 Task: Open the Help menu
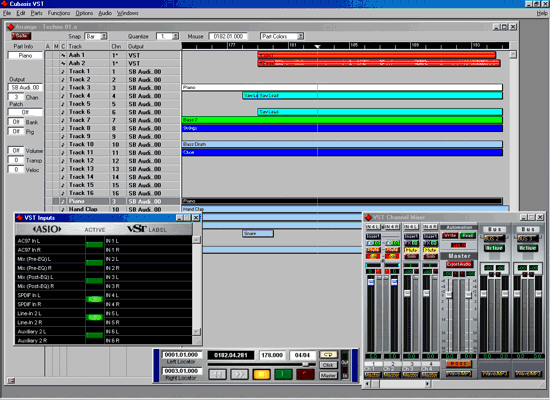coord(542,13)
